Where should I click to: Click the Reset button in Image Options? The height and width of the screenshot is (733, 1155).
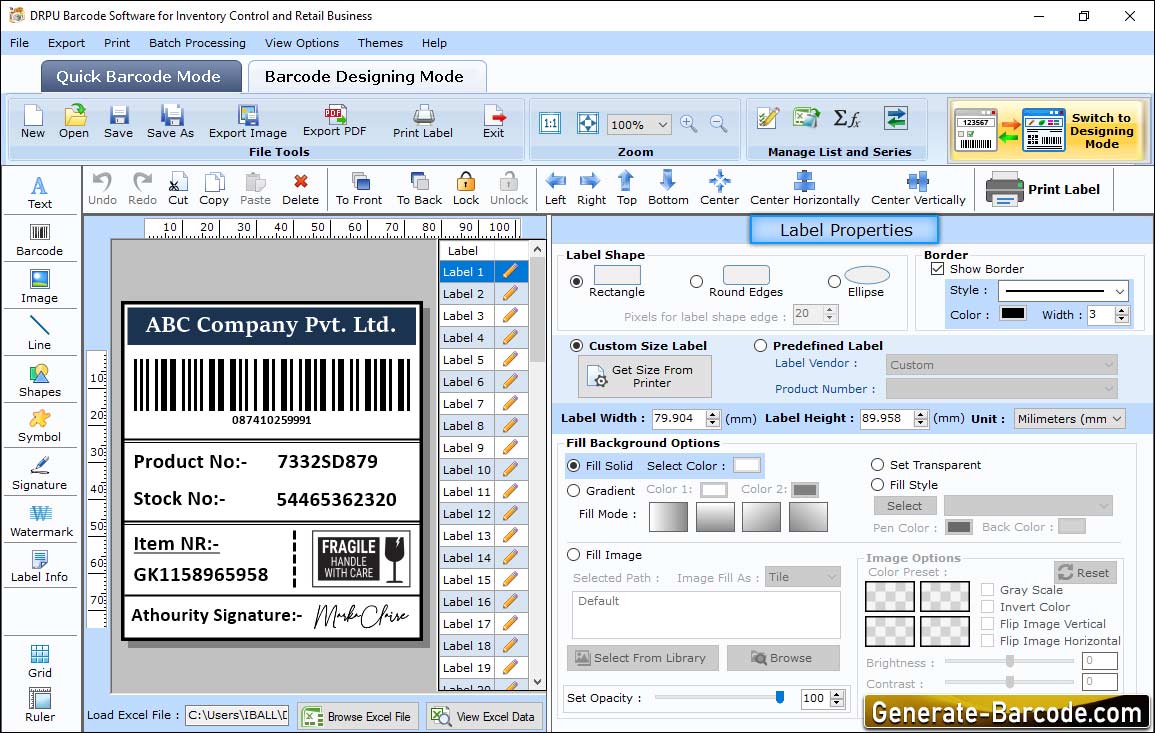point(1085,572)
